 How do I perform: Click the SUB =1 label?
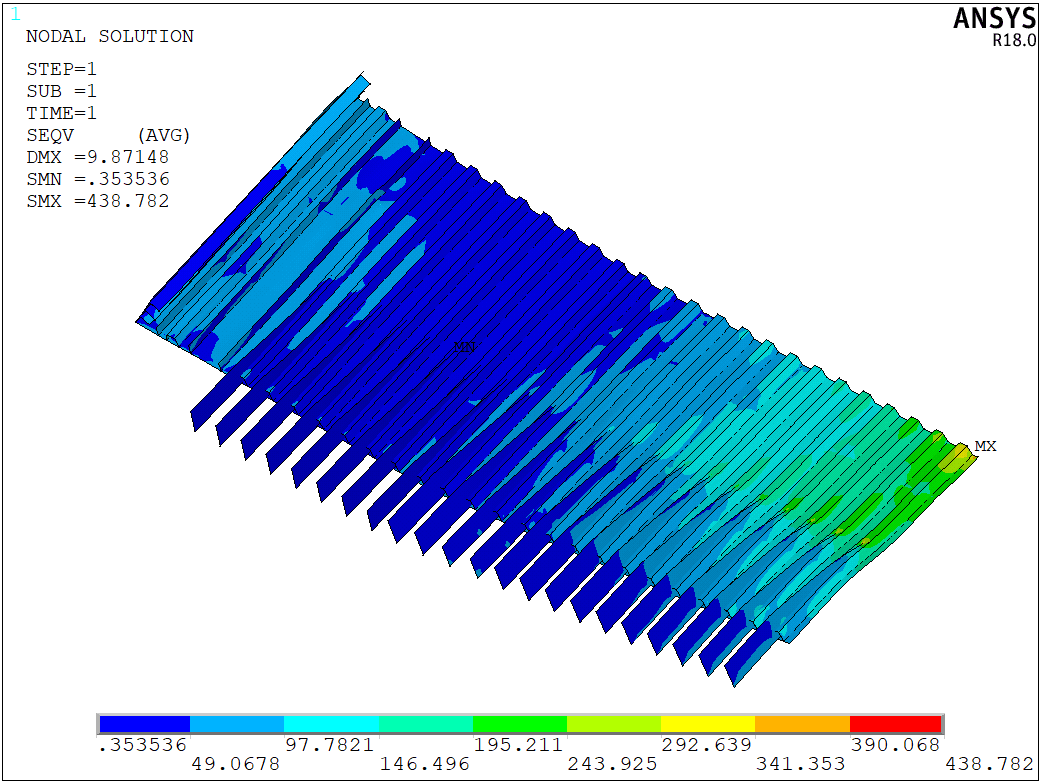pos(61,91)
